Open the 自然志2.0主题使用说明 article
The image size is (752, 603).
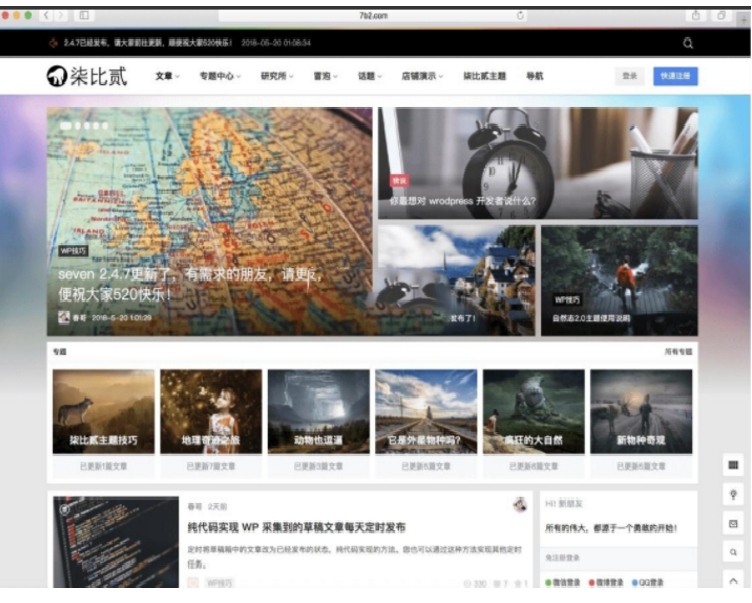[x=619, y=281]
